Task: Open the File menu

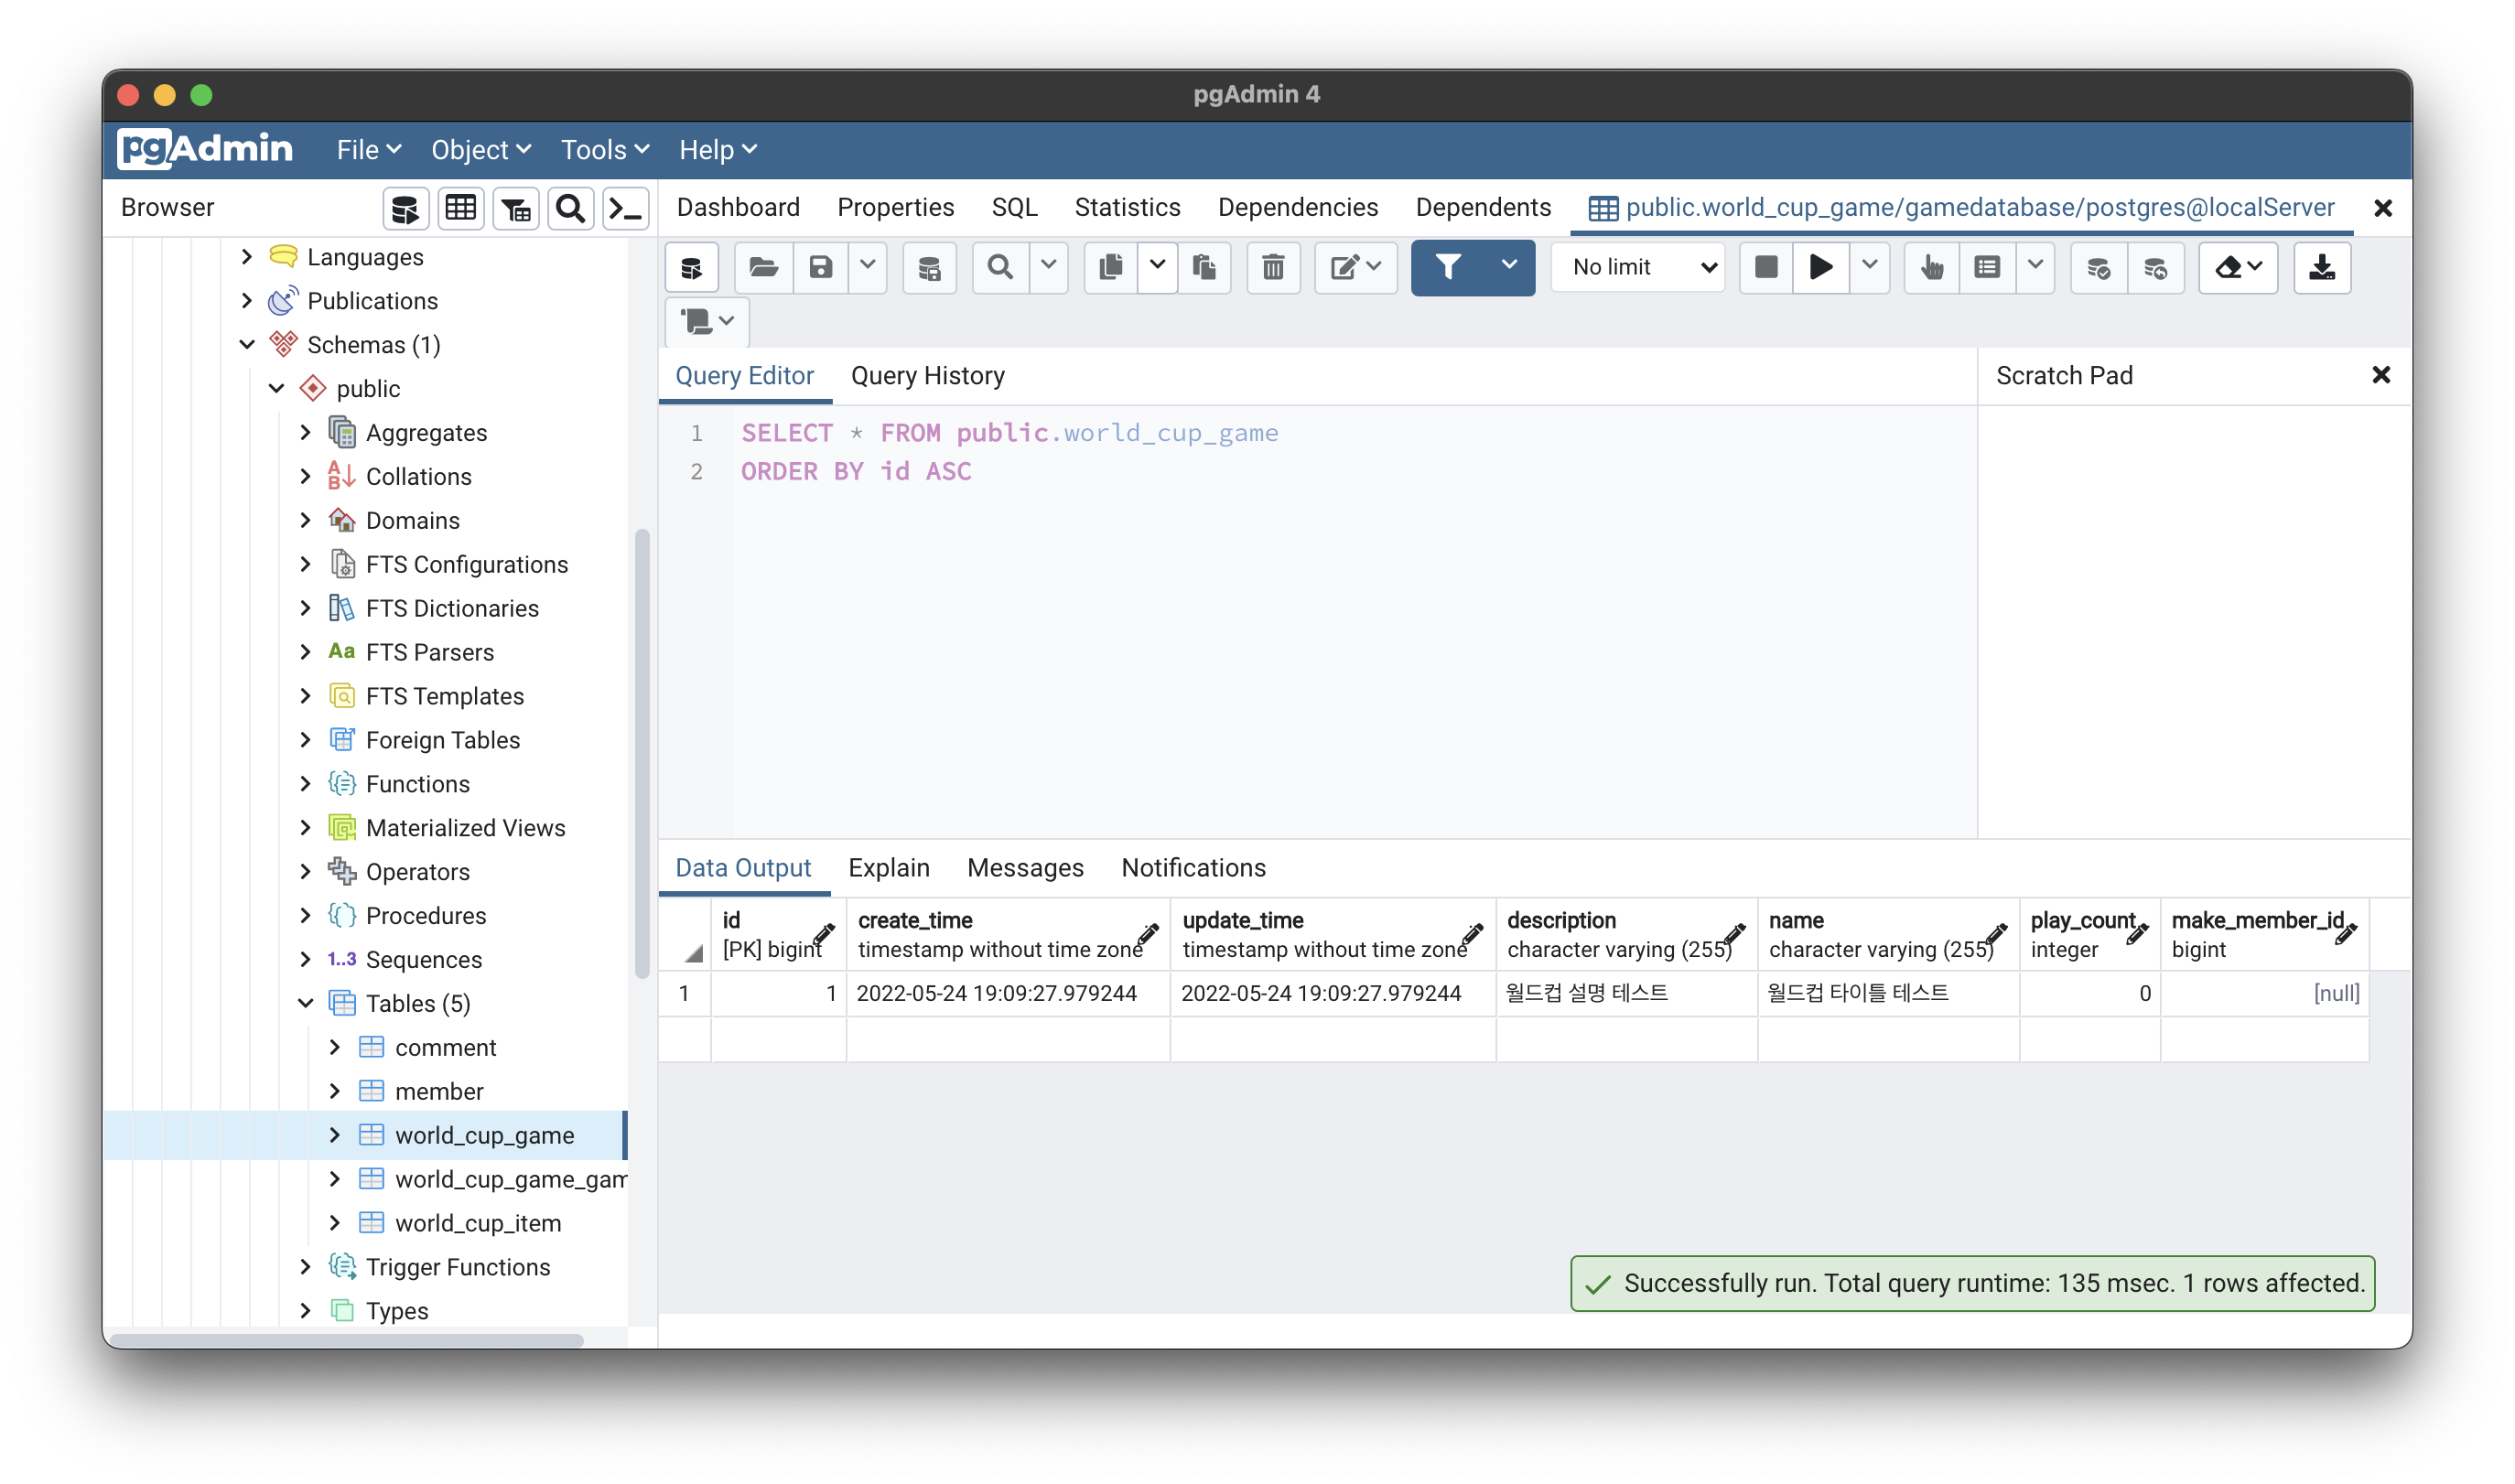Action: click(x=369, y=150)
